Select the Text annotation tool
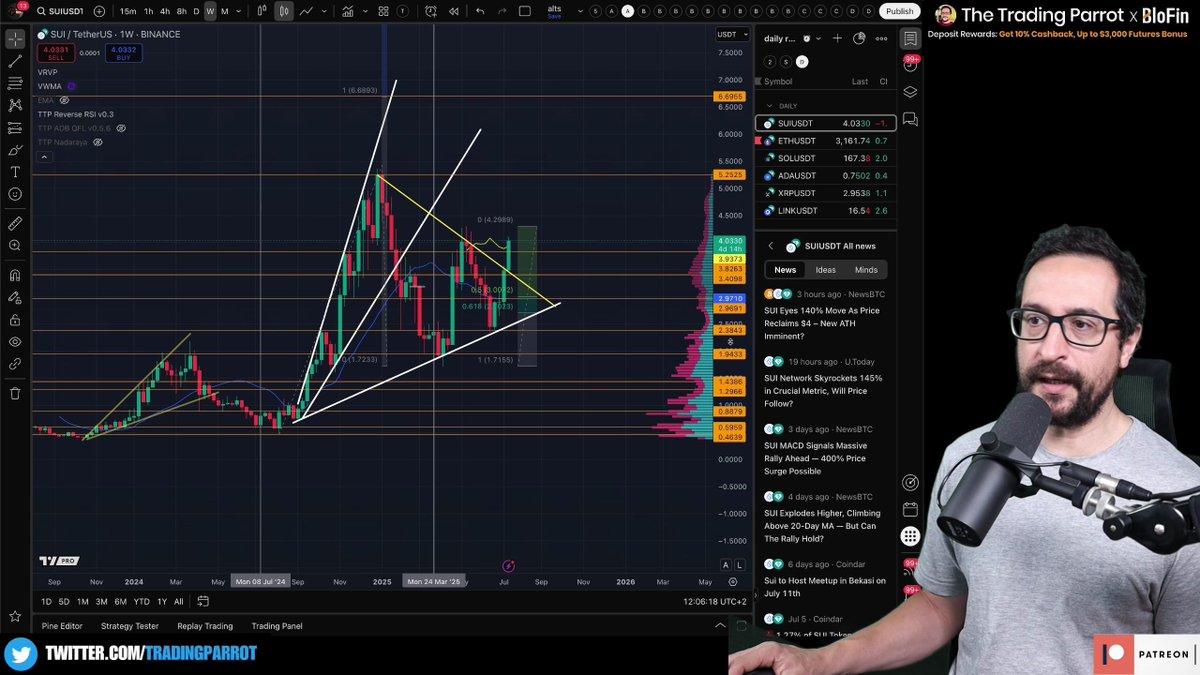 [15, 172]
